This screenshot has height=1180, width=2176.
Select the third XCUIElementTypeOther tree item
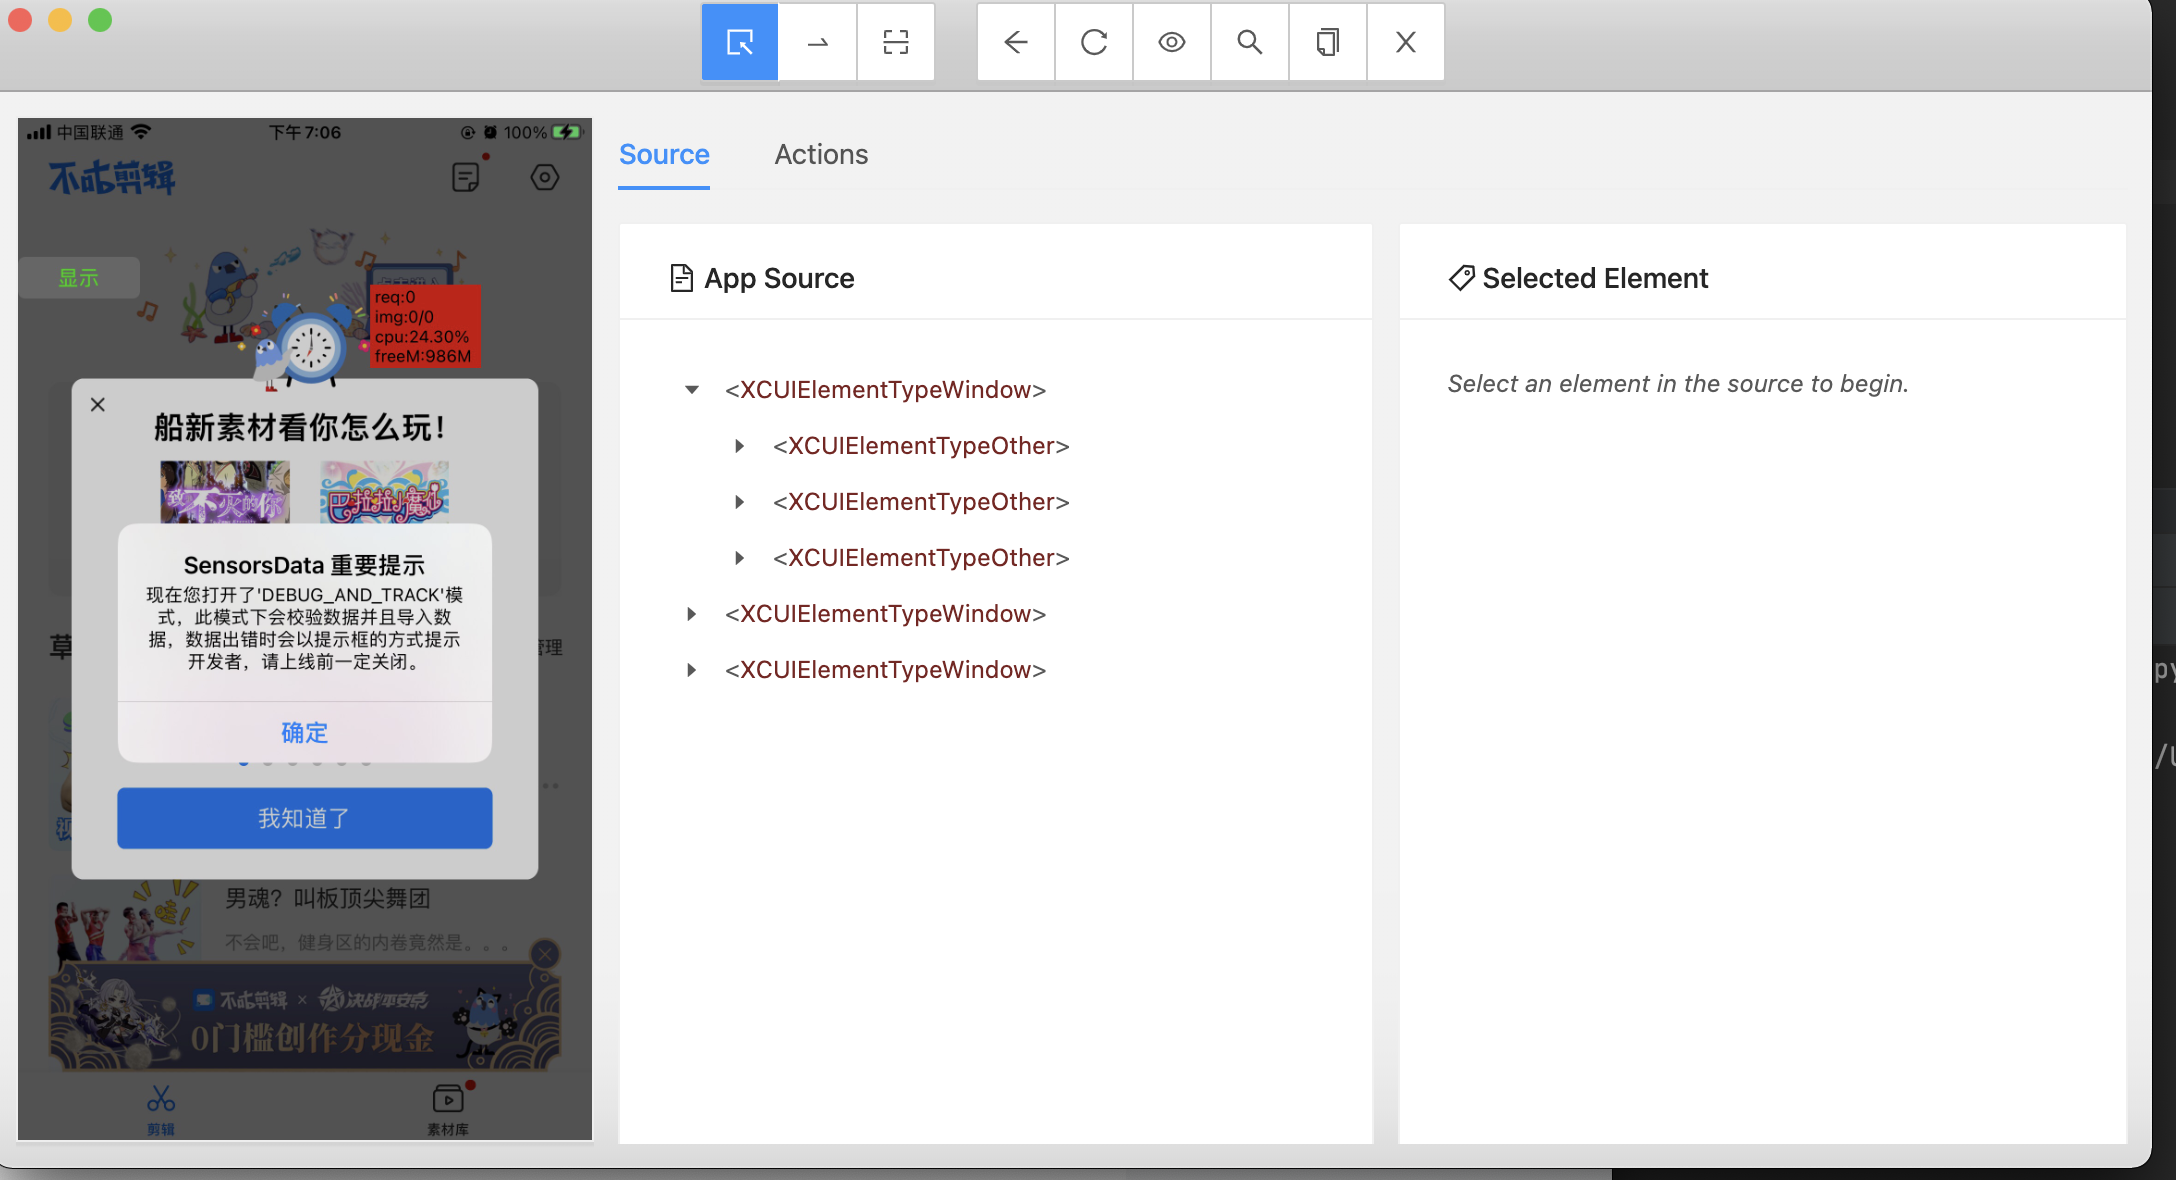(920, 558)
